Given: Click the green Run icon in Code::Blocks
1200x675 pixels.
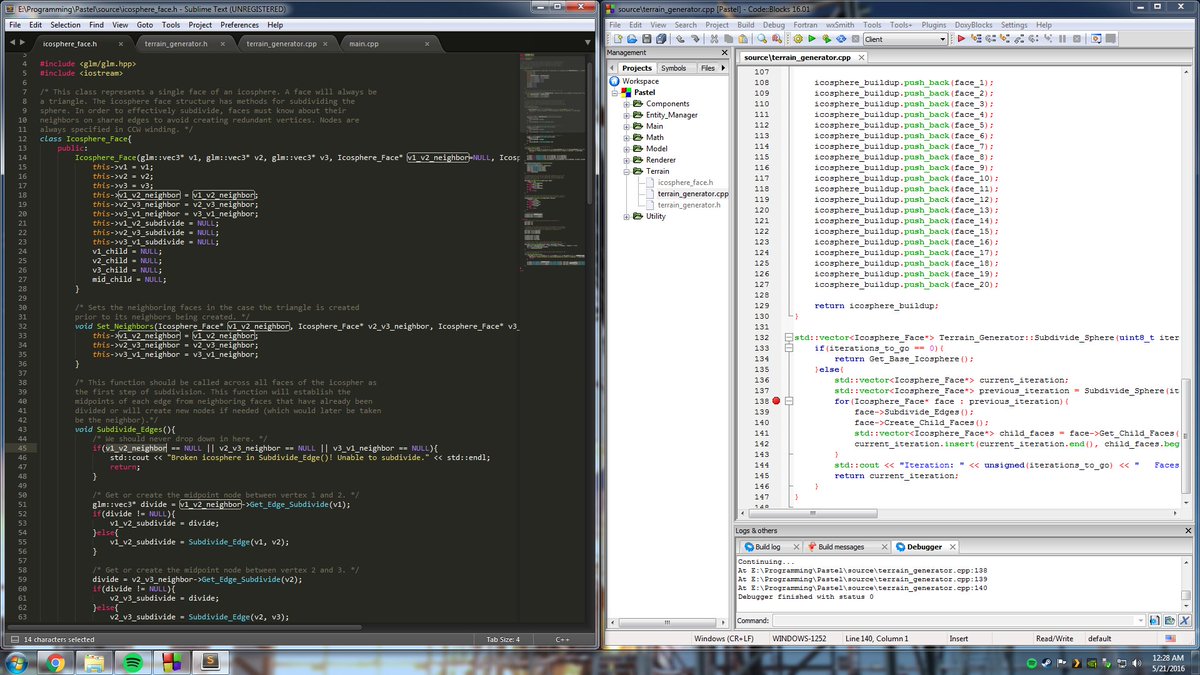Looking at the screenshot, I should (x=813, y=39).
